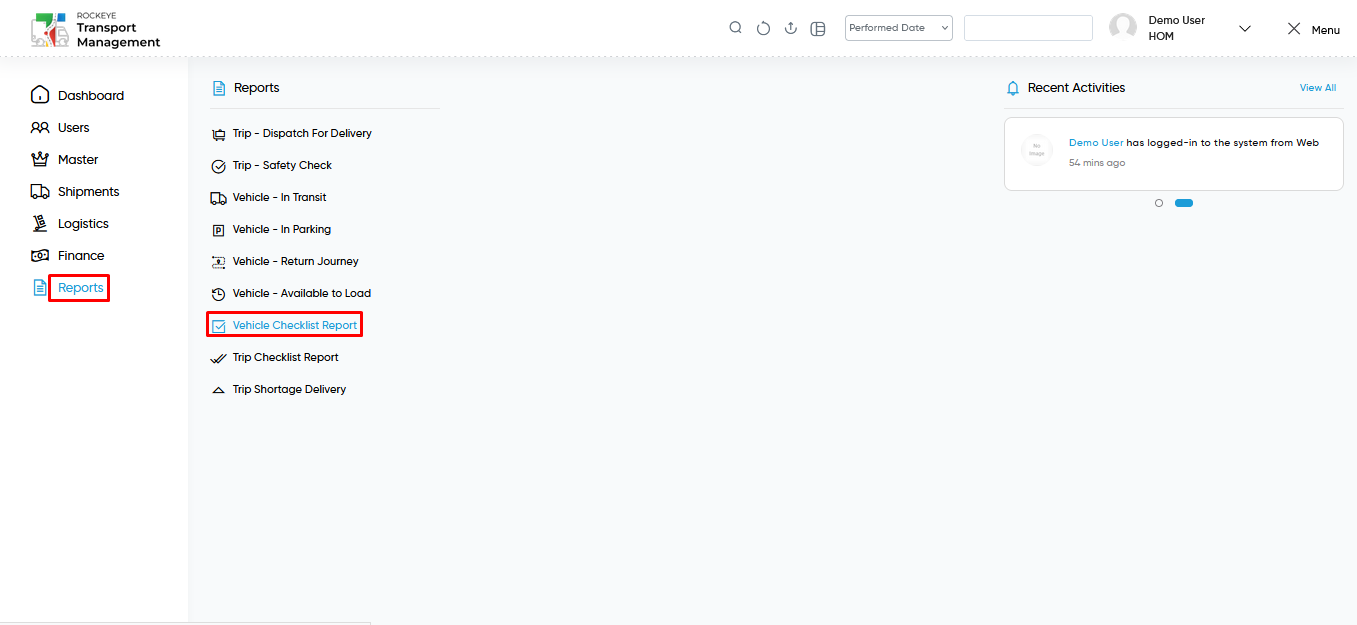Image resolution: width=1357 pixels, height=625 pixels.
Task: Open Logistics in the sidebar menu
Action: pyautogui.click(x=83, y=223)
